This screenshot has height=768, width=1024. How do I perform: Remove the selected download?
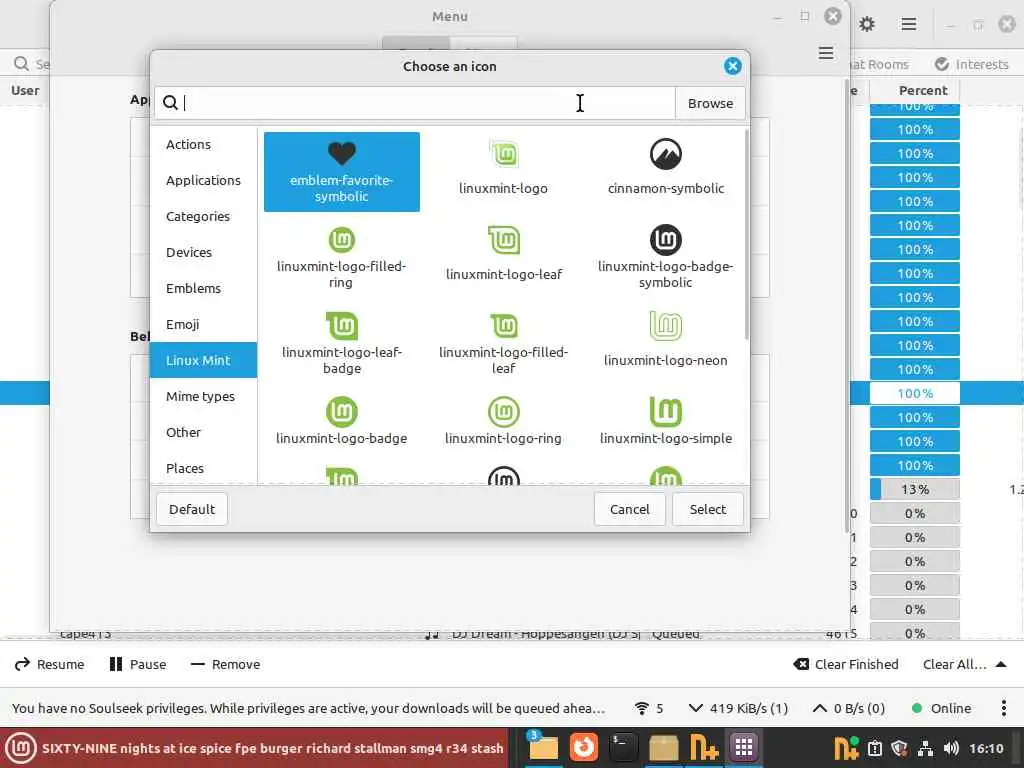pos(225,664)
